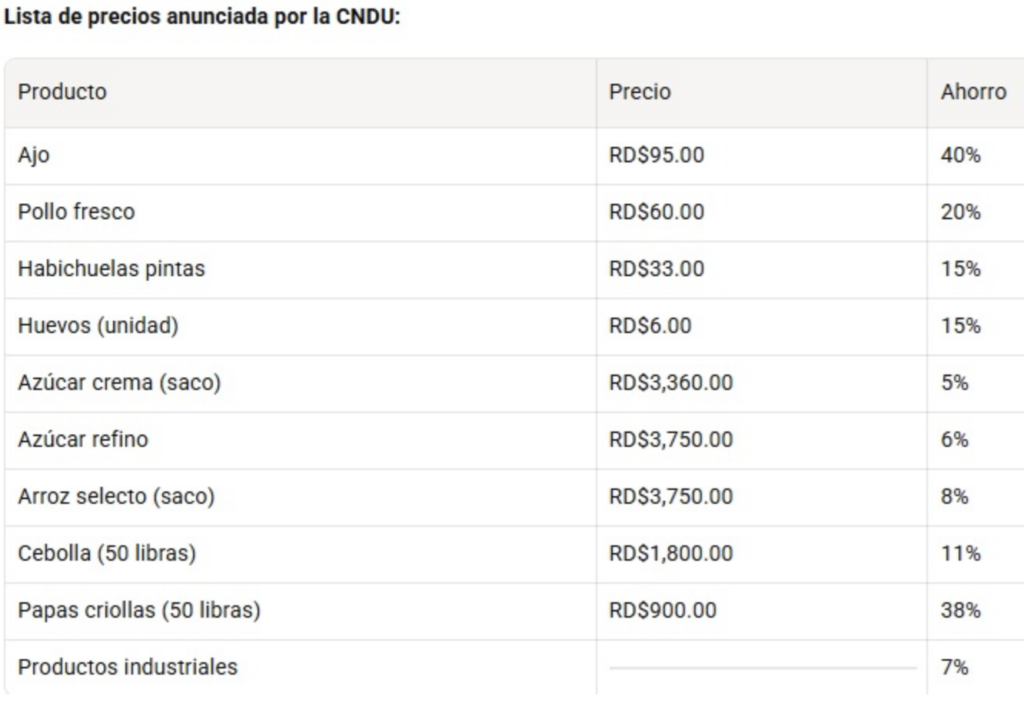Image resolution: width=1024 pixels, height=703 pixels.
Task: Select the RD$1,800.00 price cell
Action: point(670,553)
